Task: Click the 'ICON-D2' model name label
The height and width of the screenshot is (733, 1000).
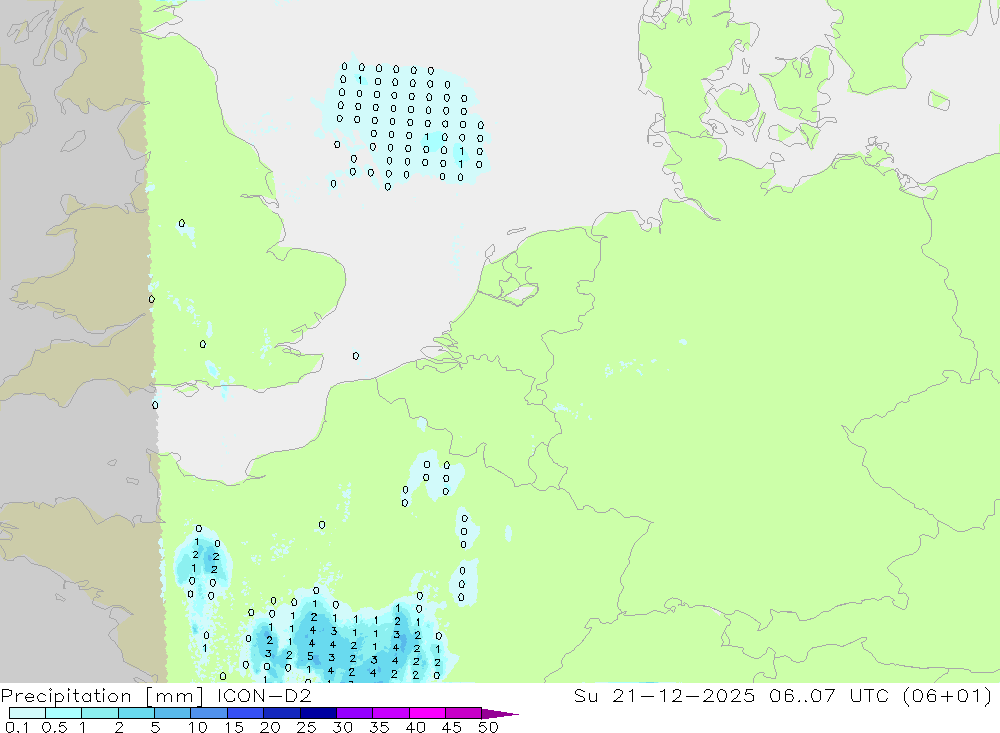Action: pyautogui.click(x=264, y=695)
